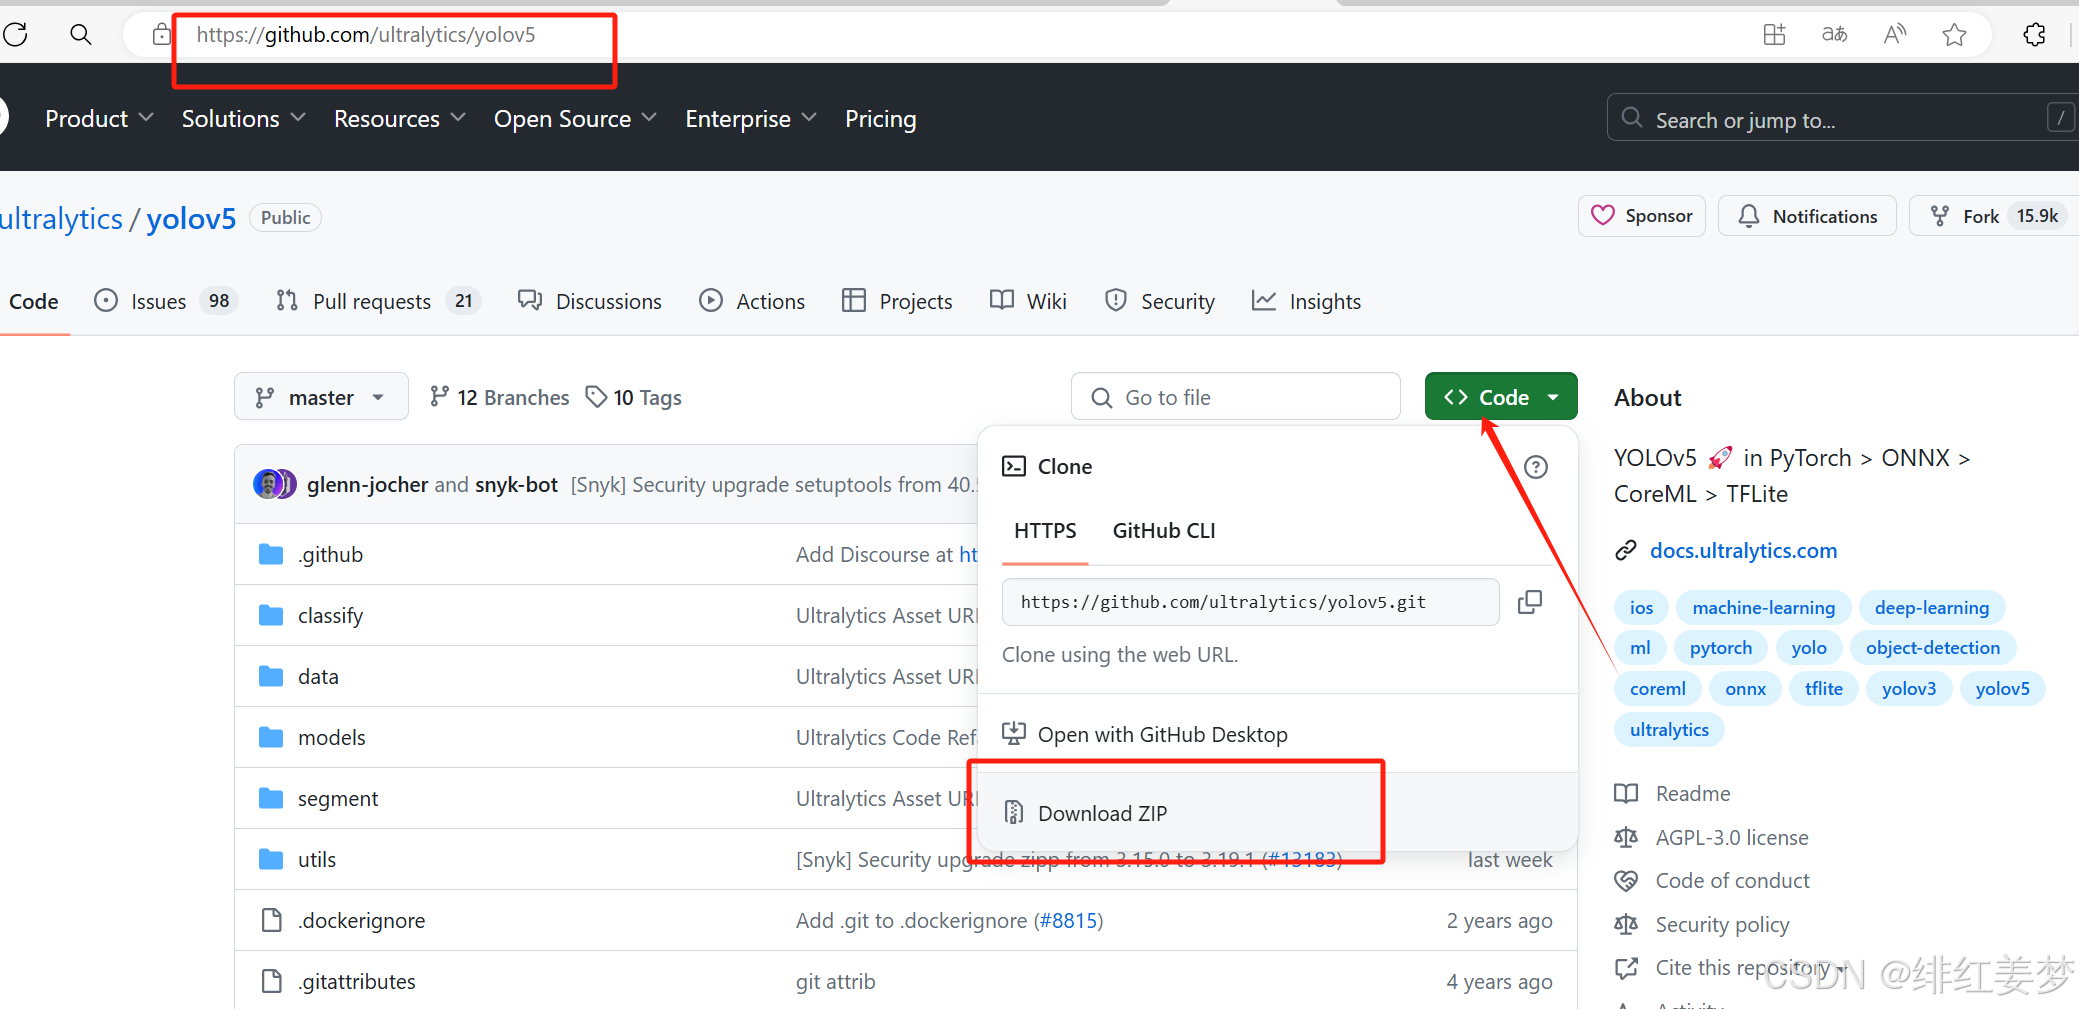Open the Pricing page
2079x1009 pixels.
[880, 118]
